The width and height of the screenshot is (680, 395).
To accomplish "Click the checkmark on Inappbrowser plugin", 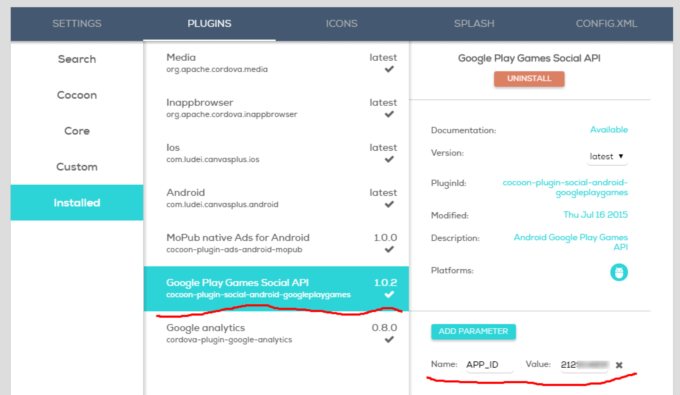I will point(389,114).
